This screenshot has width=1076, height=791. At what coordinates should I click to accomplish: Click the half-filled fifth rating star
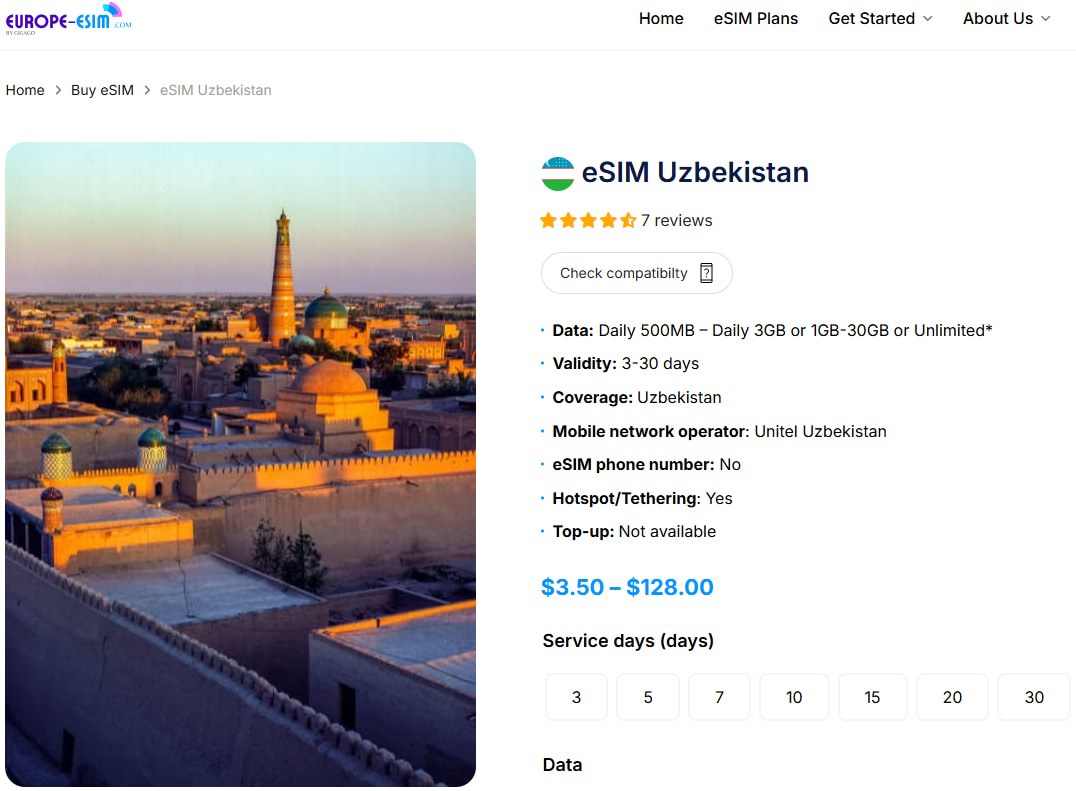(627, 220)
